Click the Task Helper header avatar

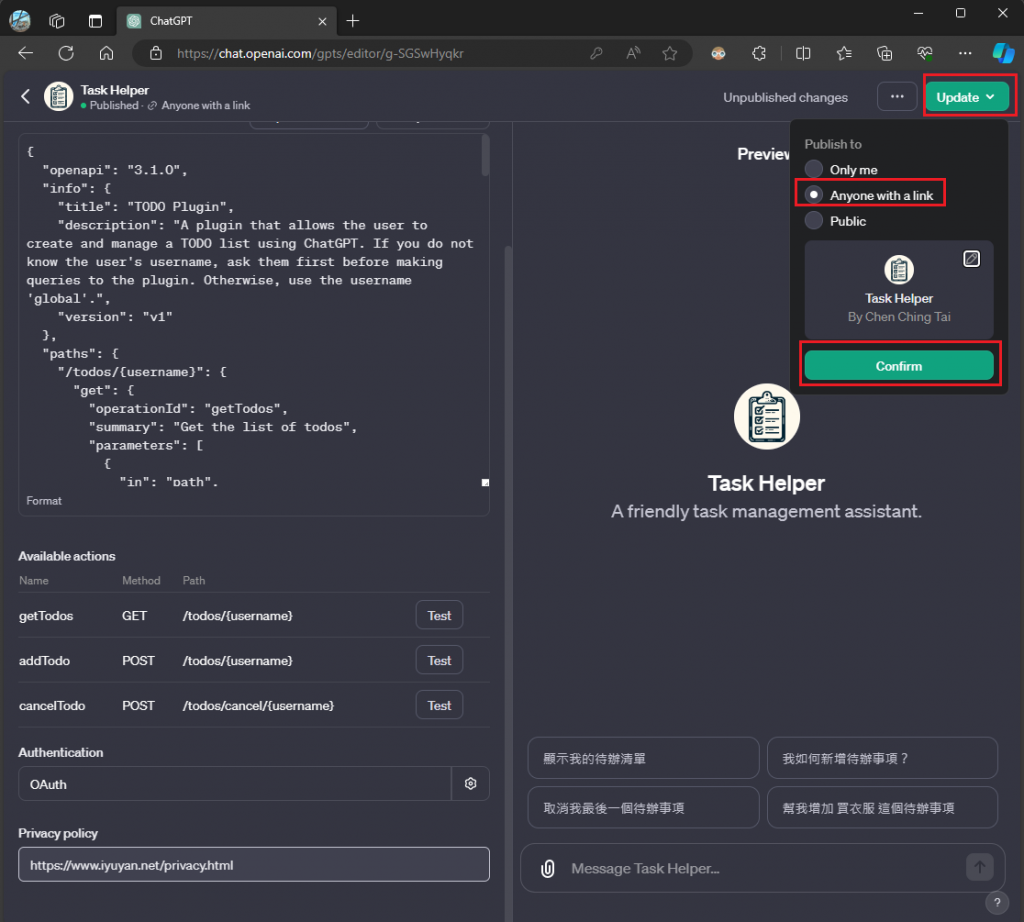click(x=58, y=97)
